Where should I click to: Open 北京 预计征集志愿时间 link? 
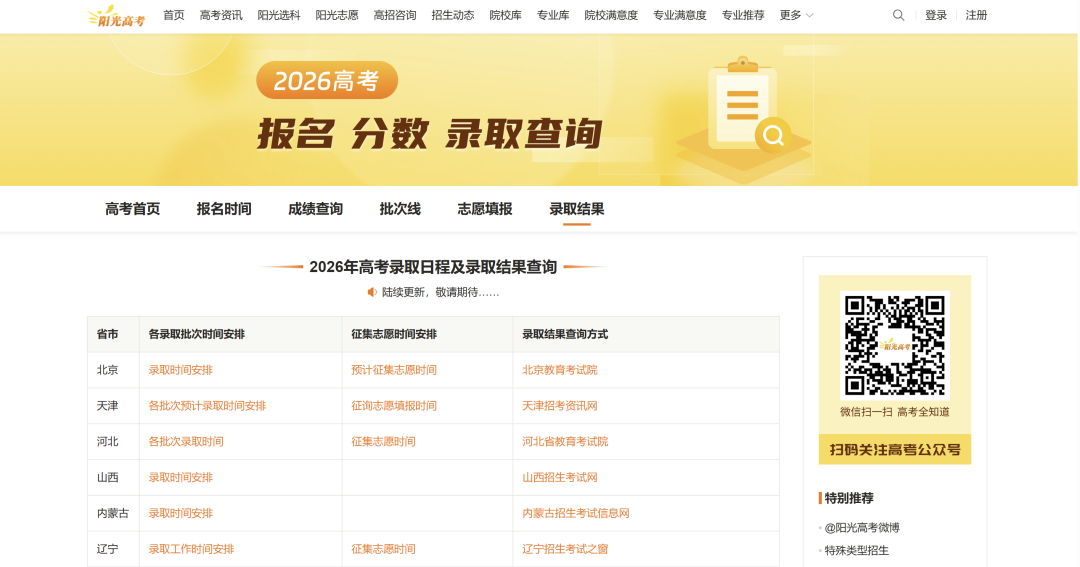(394, 370)
